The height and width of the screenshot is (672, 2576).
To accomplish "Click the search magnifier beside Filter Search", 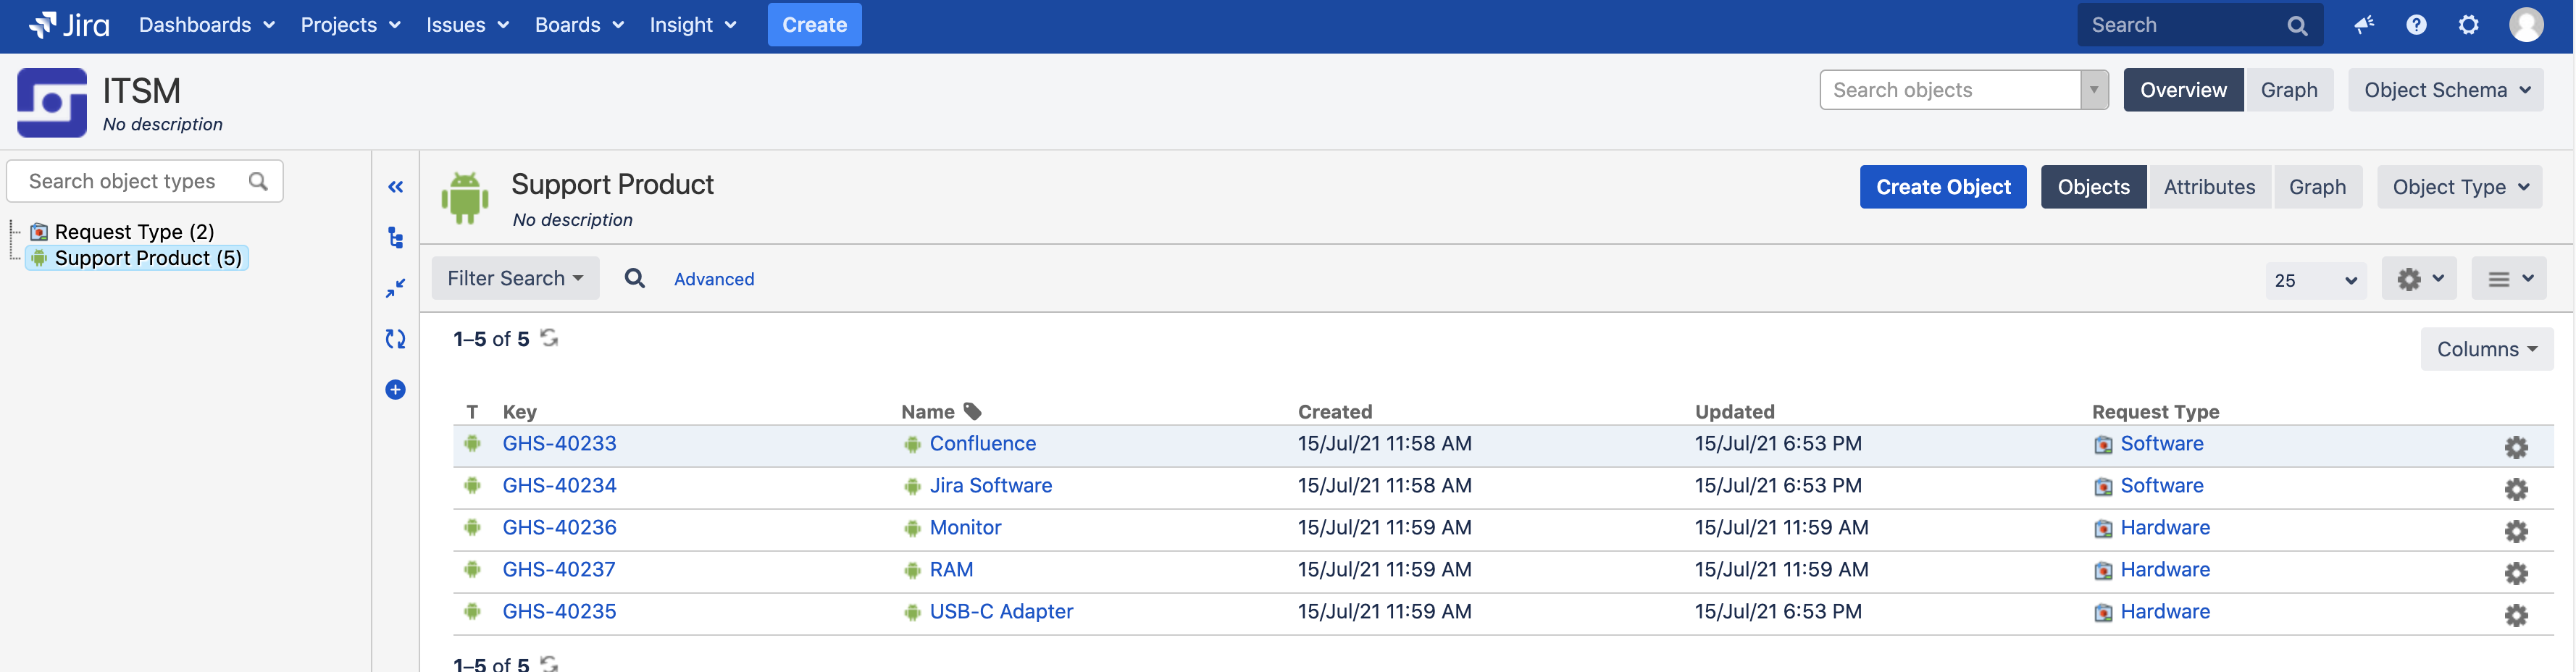I will 635,279.
